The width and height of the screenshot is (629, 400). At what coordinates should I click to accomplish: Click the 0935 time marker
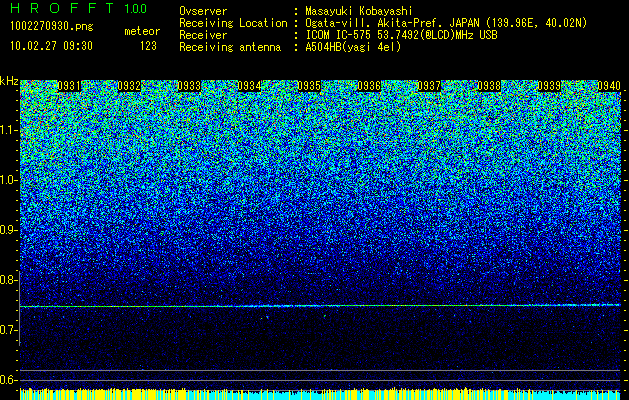pos(309,86)
